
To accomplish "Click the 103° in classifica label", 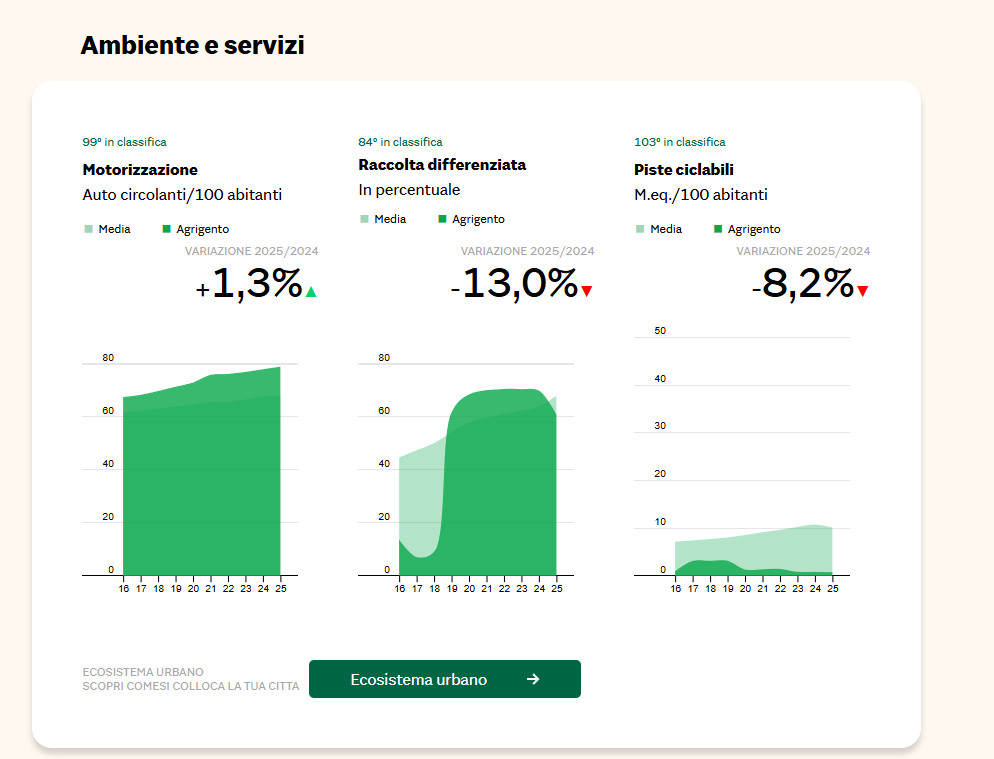I will (x=680, y=142).
